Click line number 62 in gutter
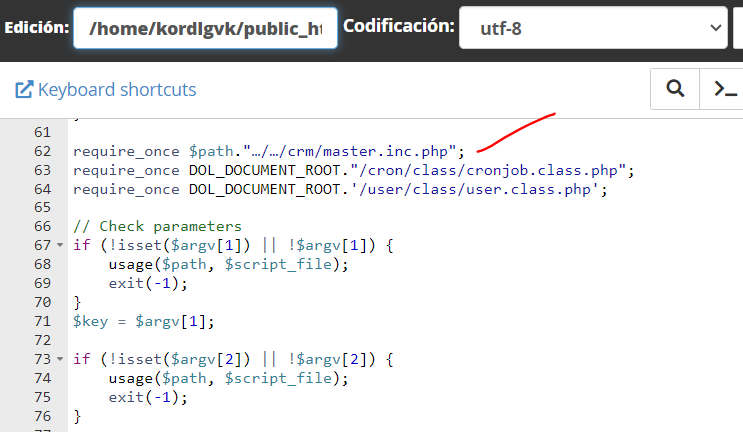The image size is (743, 432). 42,151
